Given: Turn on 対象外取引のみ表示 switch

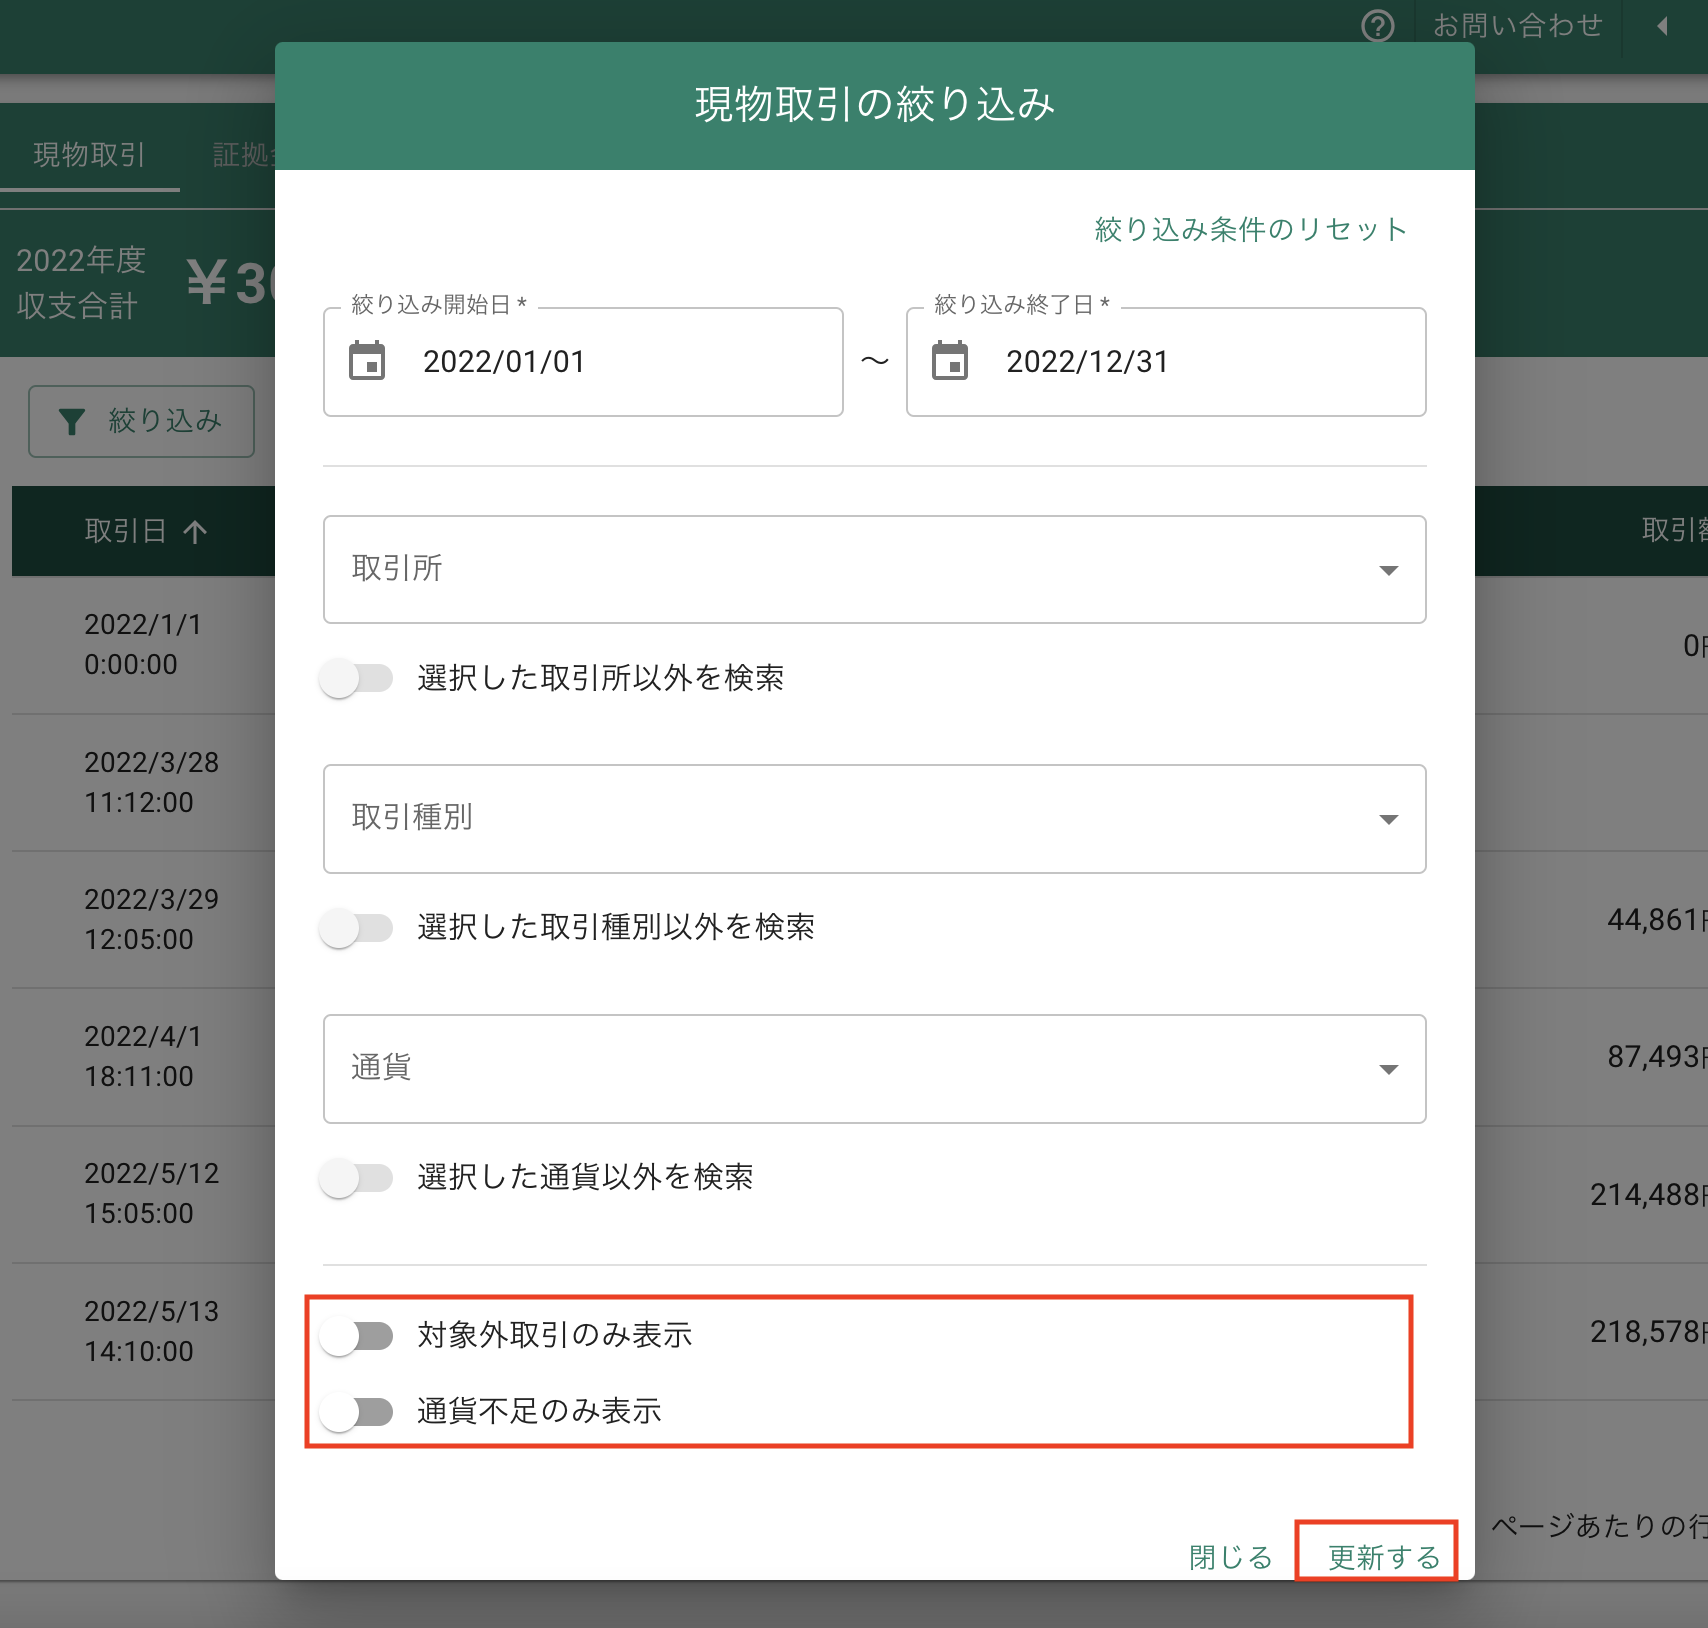Looking at the screenshot, I should point(356,1335).
